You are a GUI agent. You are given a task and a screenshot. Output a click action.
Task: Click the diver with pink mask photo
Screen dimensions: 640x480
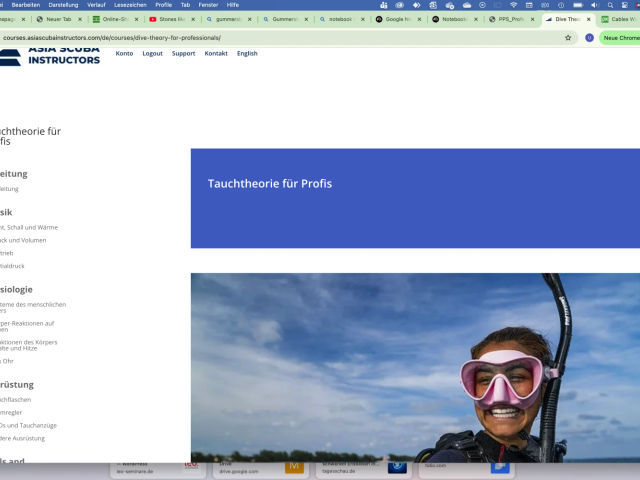[x=415, y=368]
